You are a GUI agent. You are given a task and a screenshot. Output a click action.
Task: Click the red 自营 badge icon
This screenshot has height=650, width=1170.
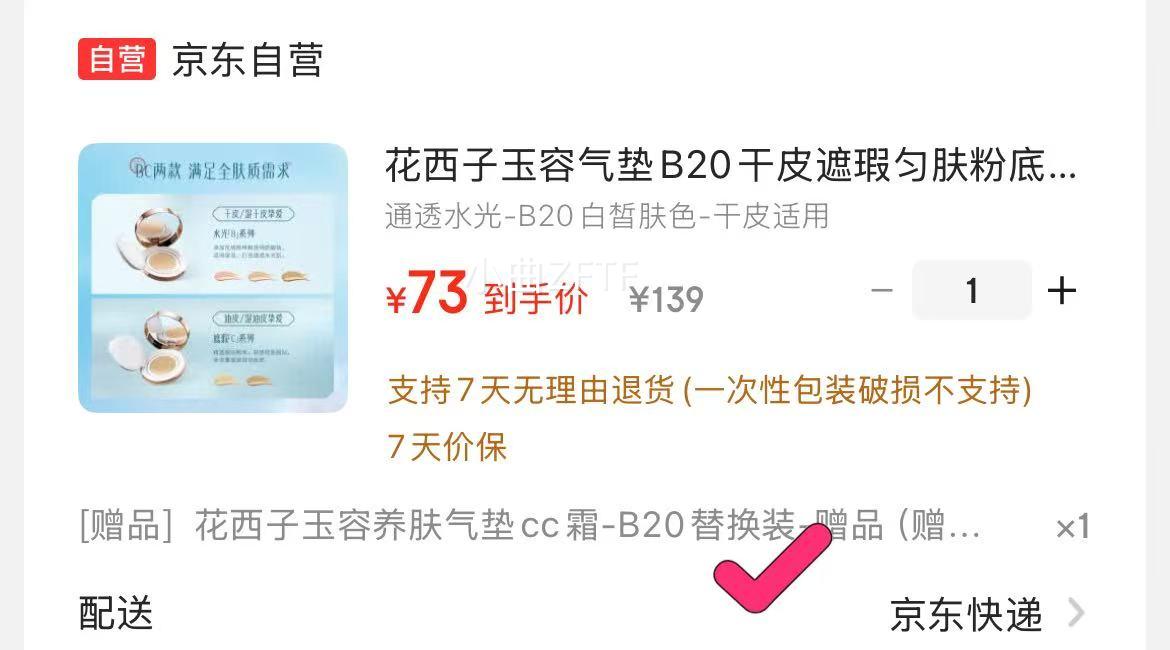point(117,59)
